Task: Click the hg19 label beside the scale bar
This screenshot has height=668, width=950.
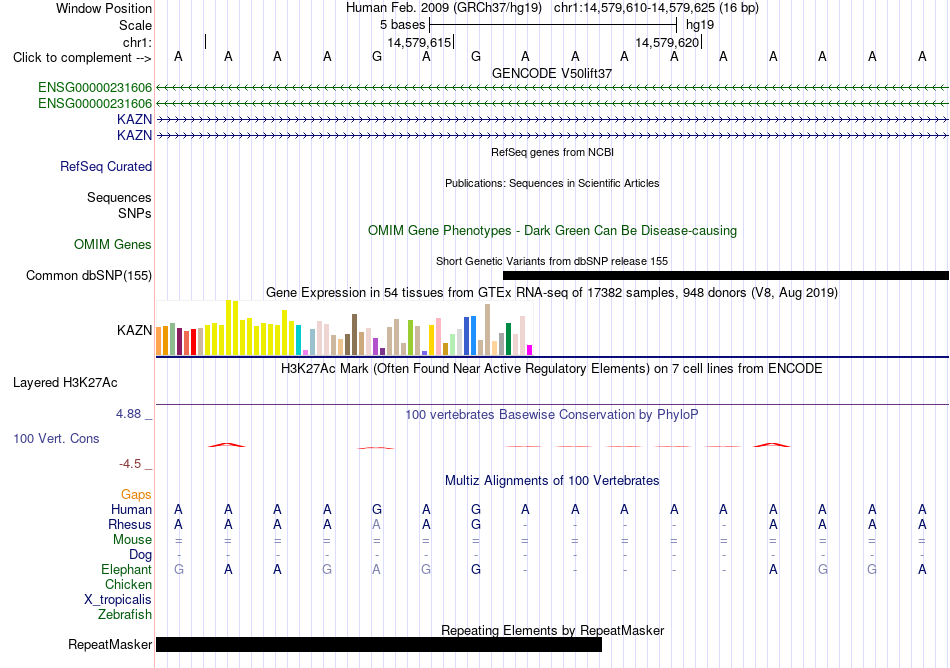Action: pyautogui.click(x=700, y=25)
